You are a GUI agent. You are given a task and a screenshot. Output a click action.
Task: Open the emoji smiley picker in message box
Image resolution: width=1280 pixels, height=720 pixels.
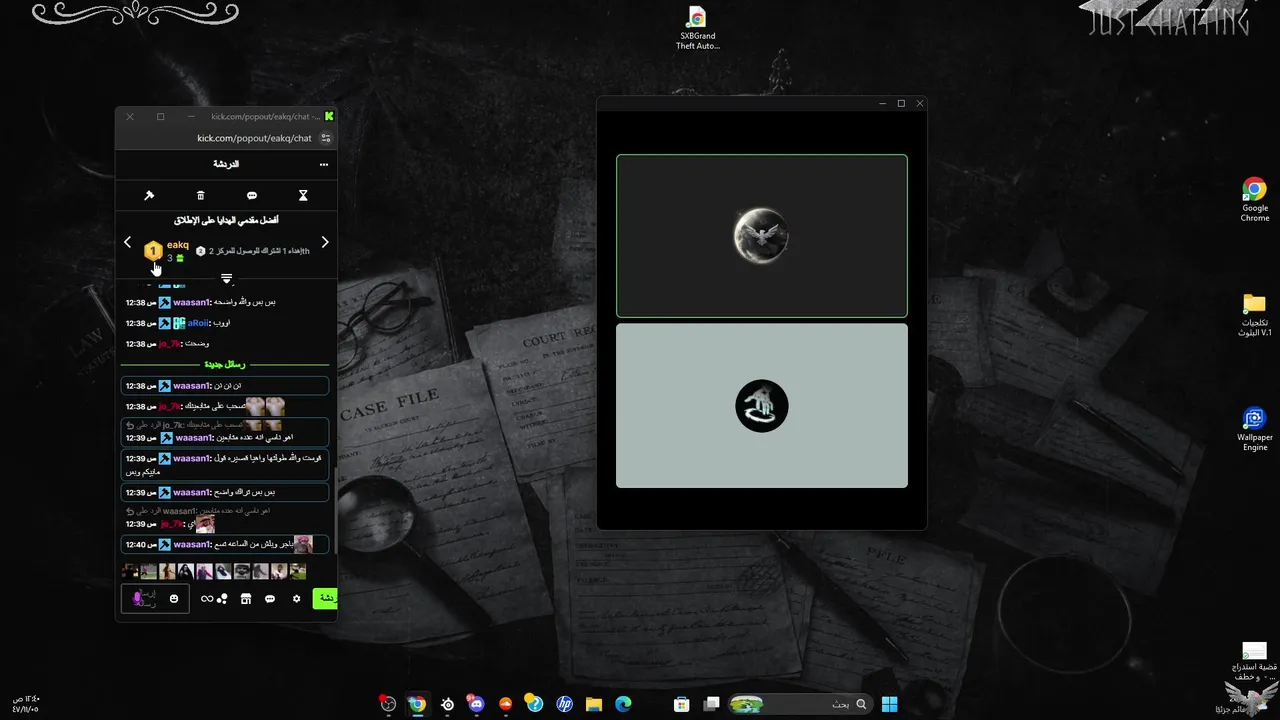coord(174,599)
